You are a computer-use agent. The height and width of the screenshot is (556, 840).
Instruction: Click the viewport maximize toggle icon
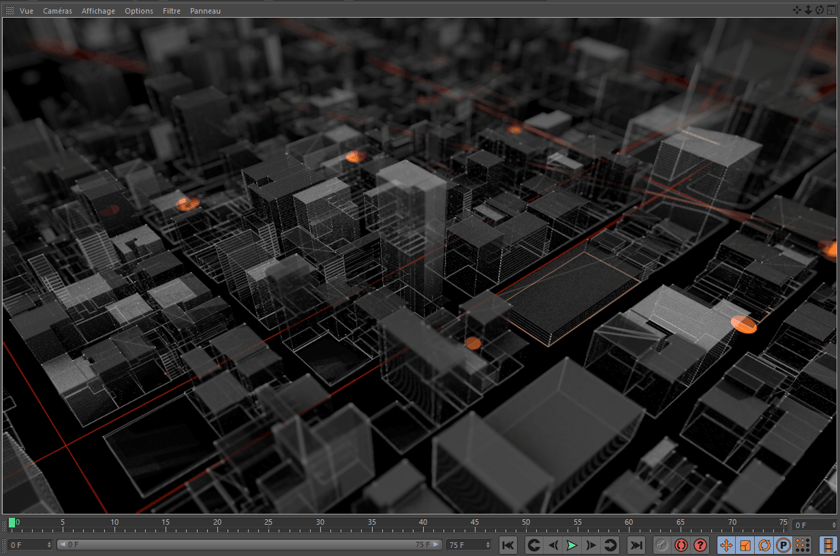click(x=831, y=10)
